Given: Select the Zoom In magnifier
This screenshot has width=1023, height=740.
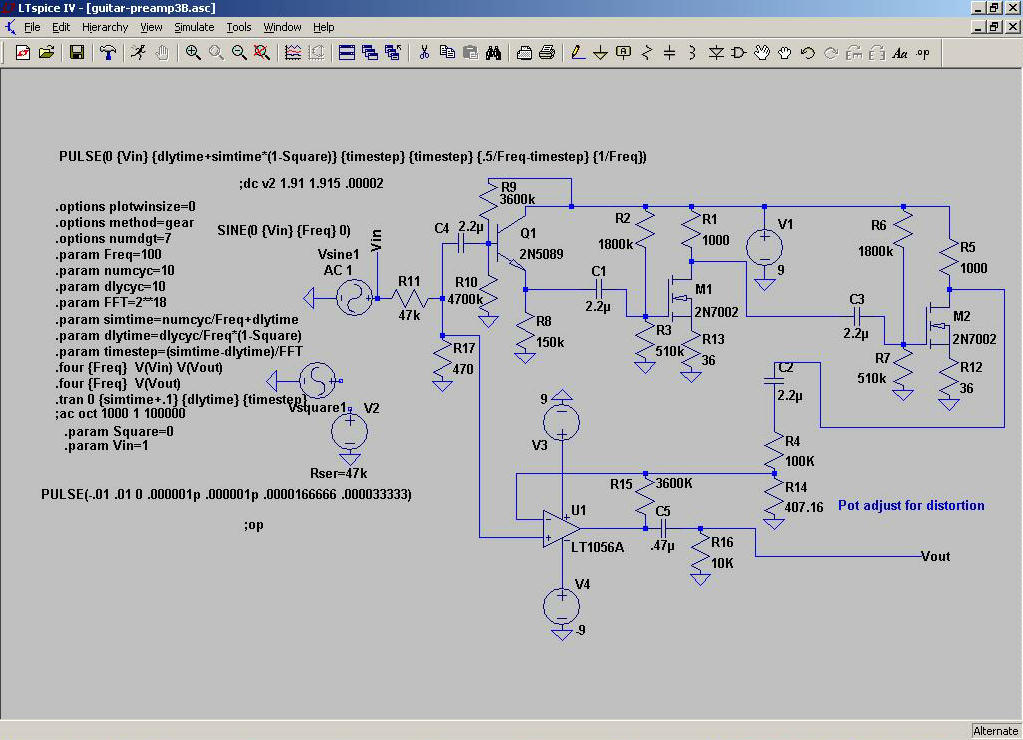Looking at the screenshot, I should [192, 53].
